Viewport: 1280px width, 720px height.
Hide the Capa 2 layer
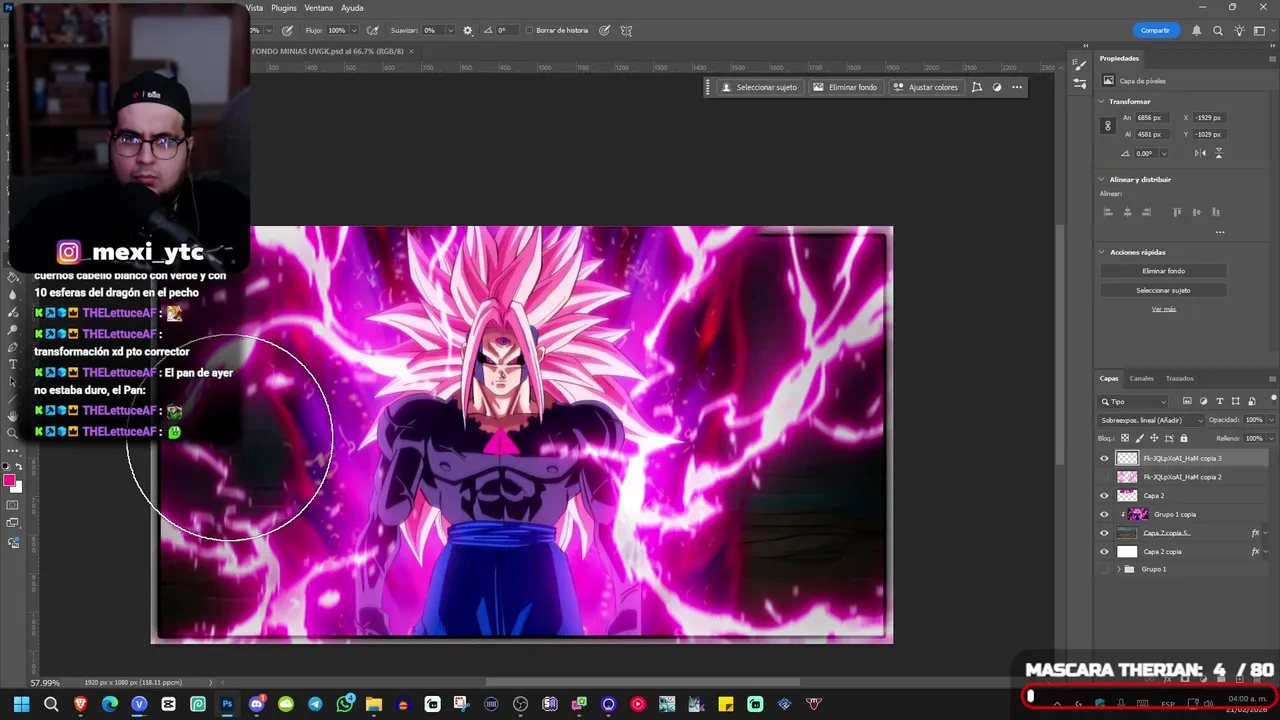pyautogui.click(x=1104, y=496)
